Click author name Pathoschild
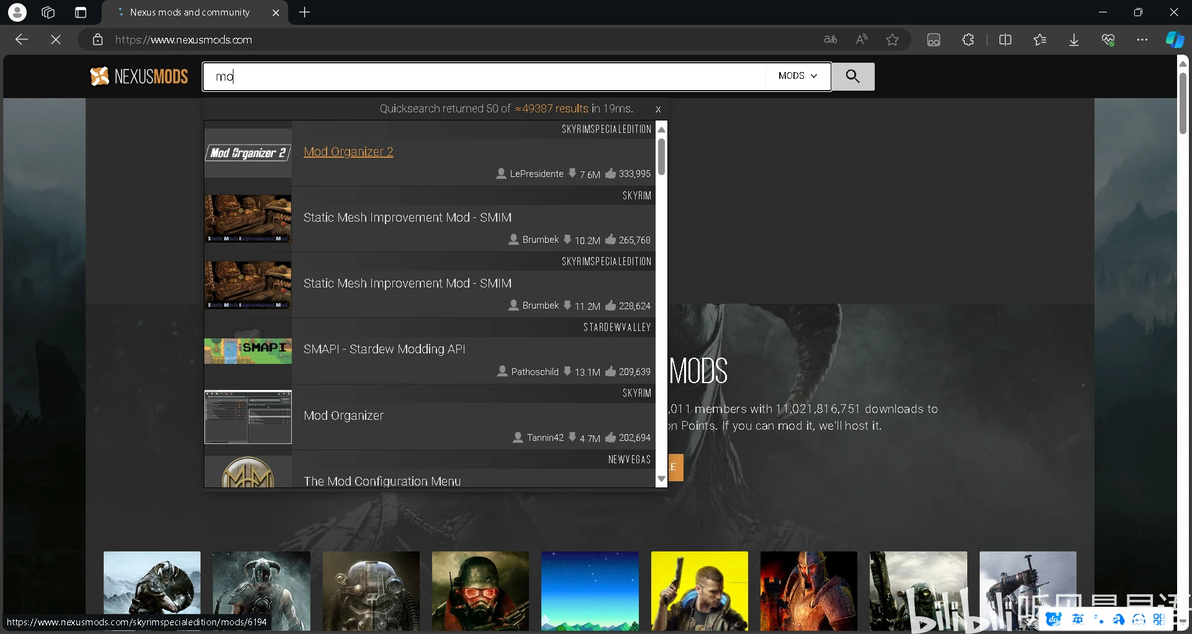This screenshot has height=634, width=1192. [534, 372]
